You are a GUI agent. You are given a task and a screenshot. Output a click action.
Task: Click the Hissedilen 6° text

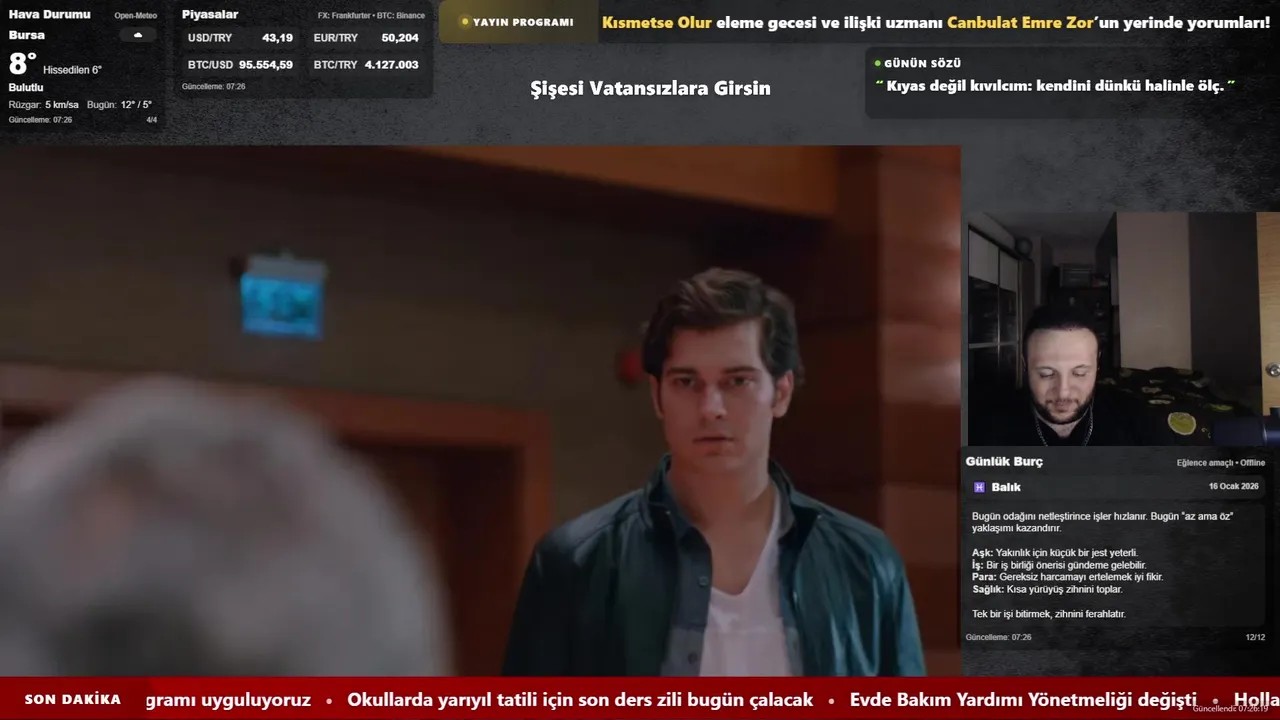click(72, 70)
